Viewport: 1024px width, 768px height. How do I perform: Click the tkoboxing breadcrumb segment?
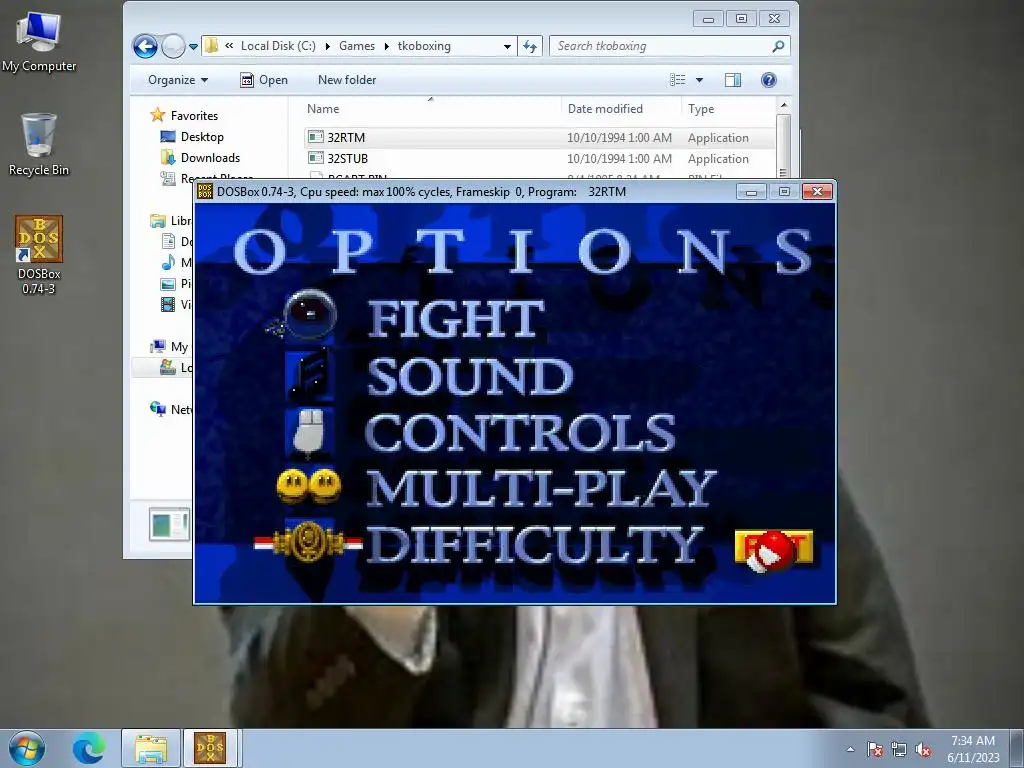point(424,46)
